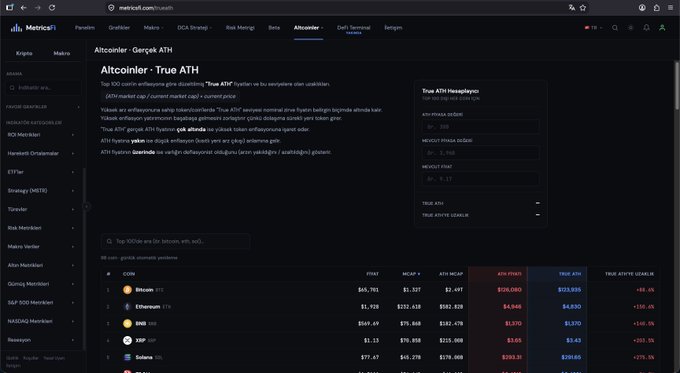Click the Mevcut Fiyat input field
680x373 pixels.
pyautogui.click(x=481, y=179)
